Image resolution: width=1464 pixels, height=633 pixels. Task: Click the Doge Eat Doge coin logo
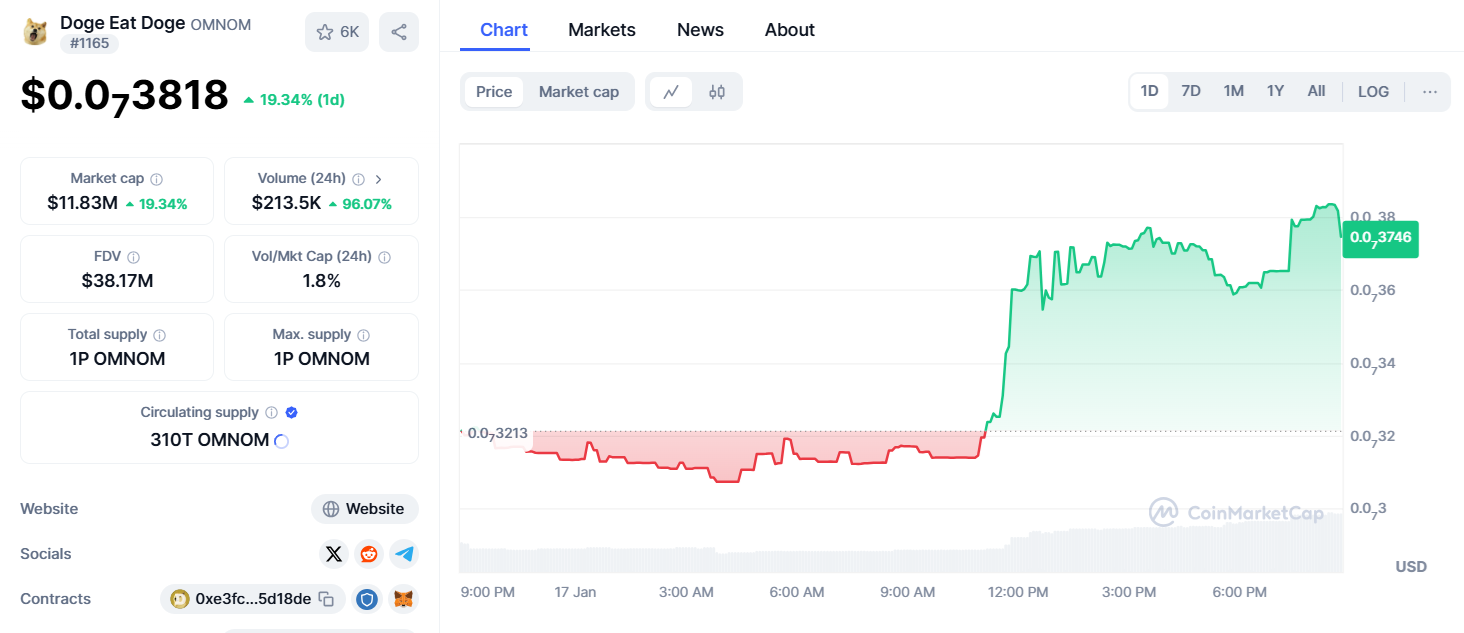35,32
